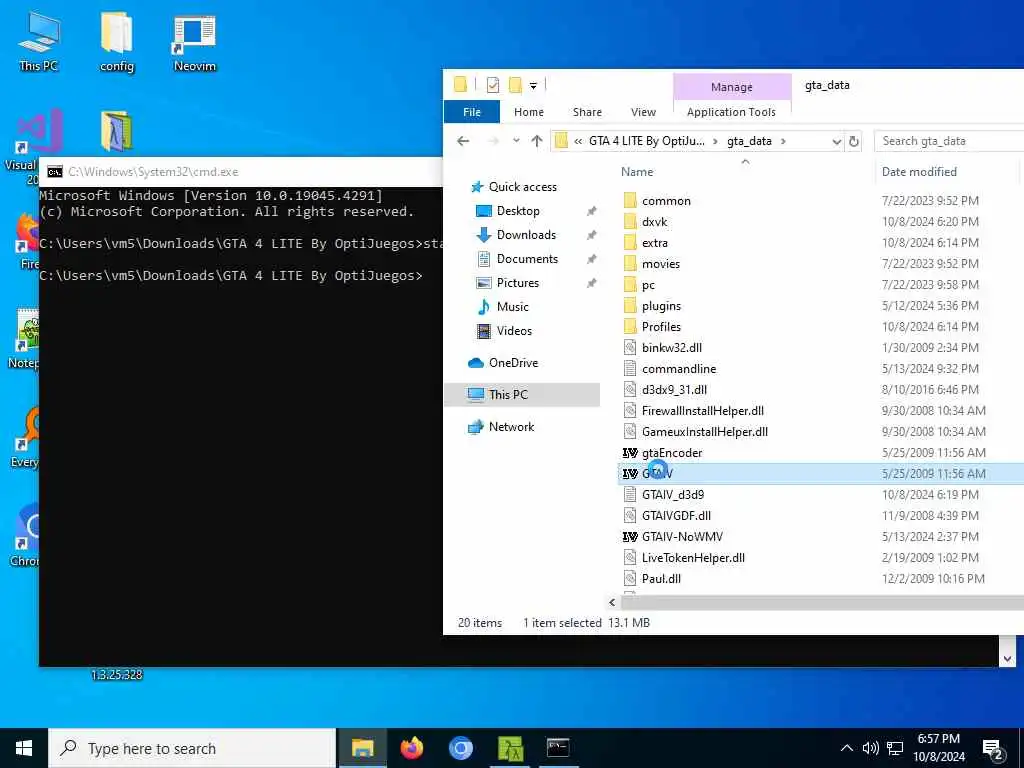The height and width of the screenshot is (768, 1024).
Task: Select the gtaEncoder executable icon
Action: click(630, 453)
